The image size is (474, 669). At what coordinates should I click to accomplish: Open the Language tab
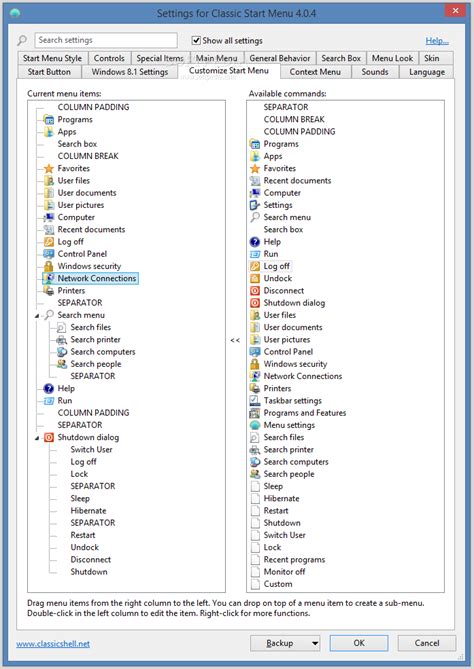(427, 72)
